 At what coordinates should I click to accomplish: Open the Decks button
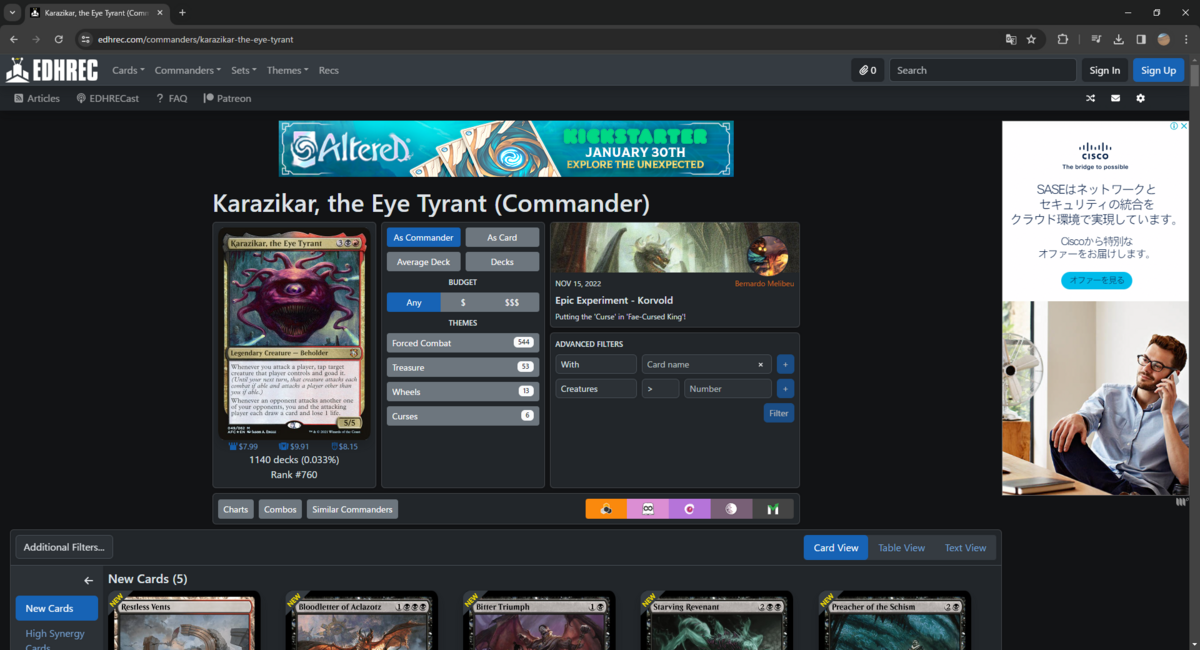(502, 262)
